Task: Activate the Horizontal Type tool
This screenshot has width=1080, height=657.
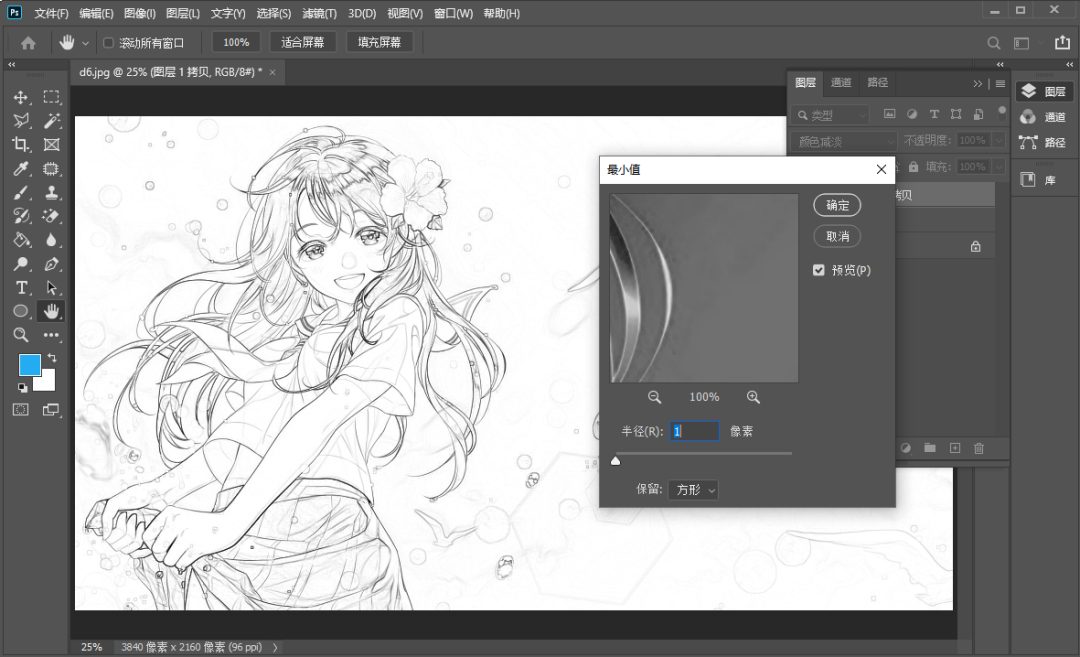Action: 21,288
